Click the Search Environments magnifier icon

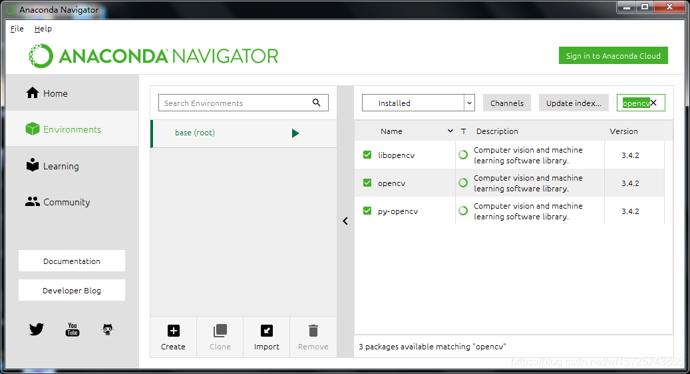pyautogui.click(x=316, y=103)
